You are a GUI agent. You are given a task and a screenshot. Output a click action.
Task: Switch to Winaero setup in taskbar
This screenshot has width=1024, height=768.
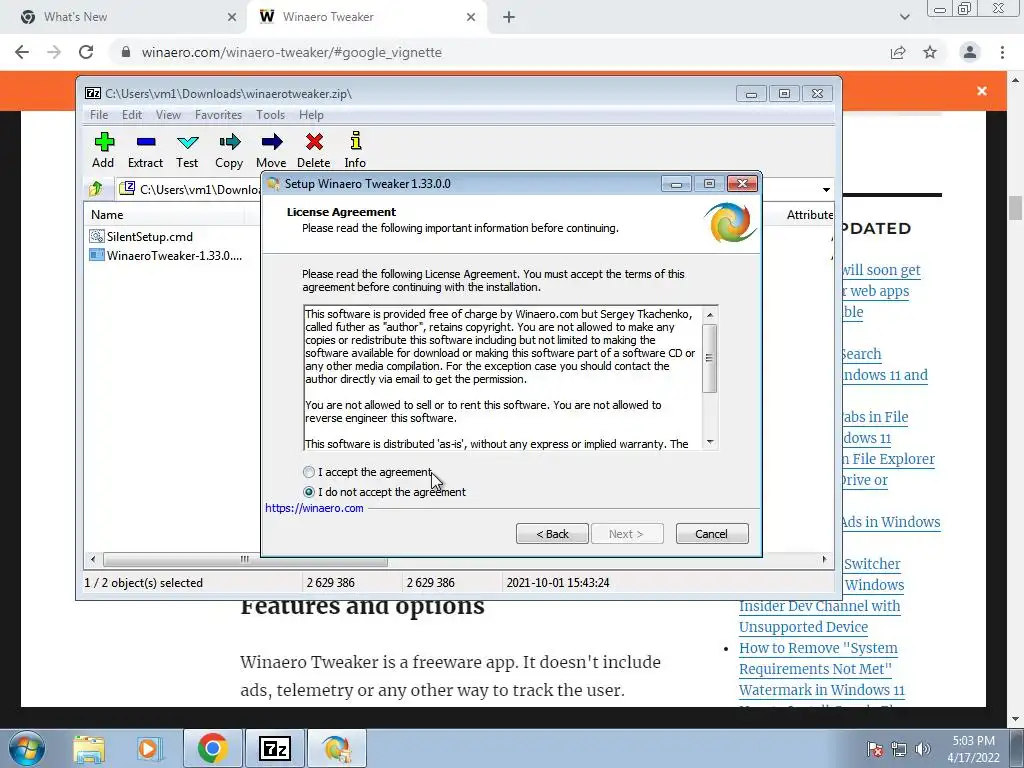[336, 748]
